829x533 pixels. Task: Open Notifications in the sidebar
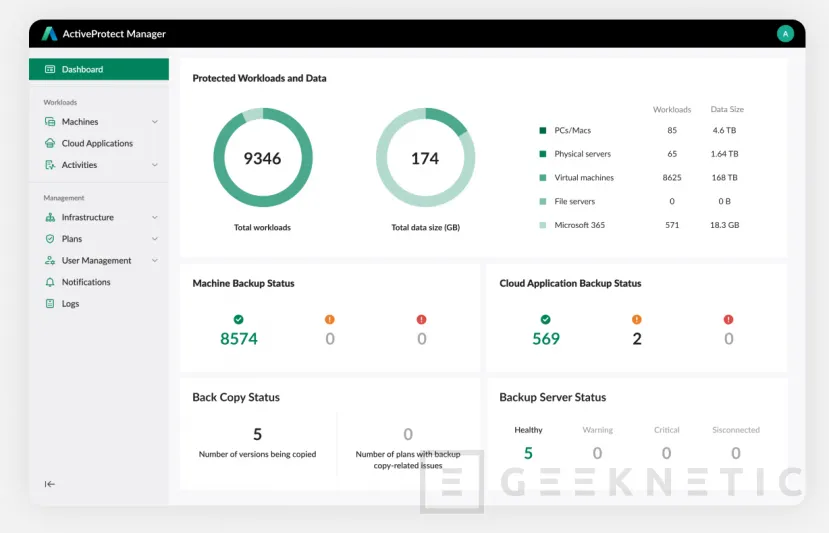[99, 282]
